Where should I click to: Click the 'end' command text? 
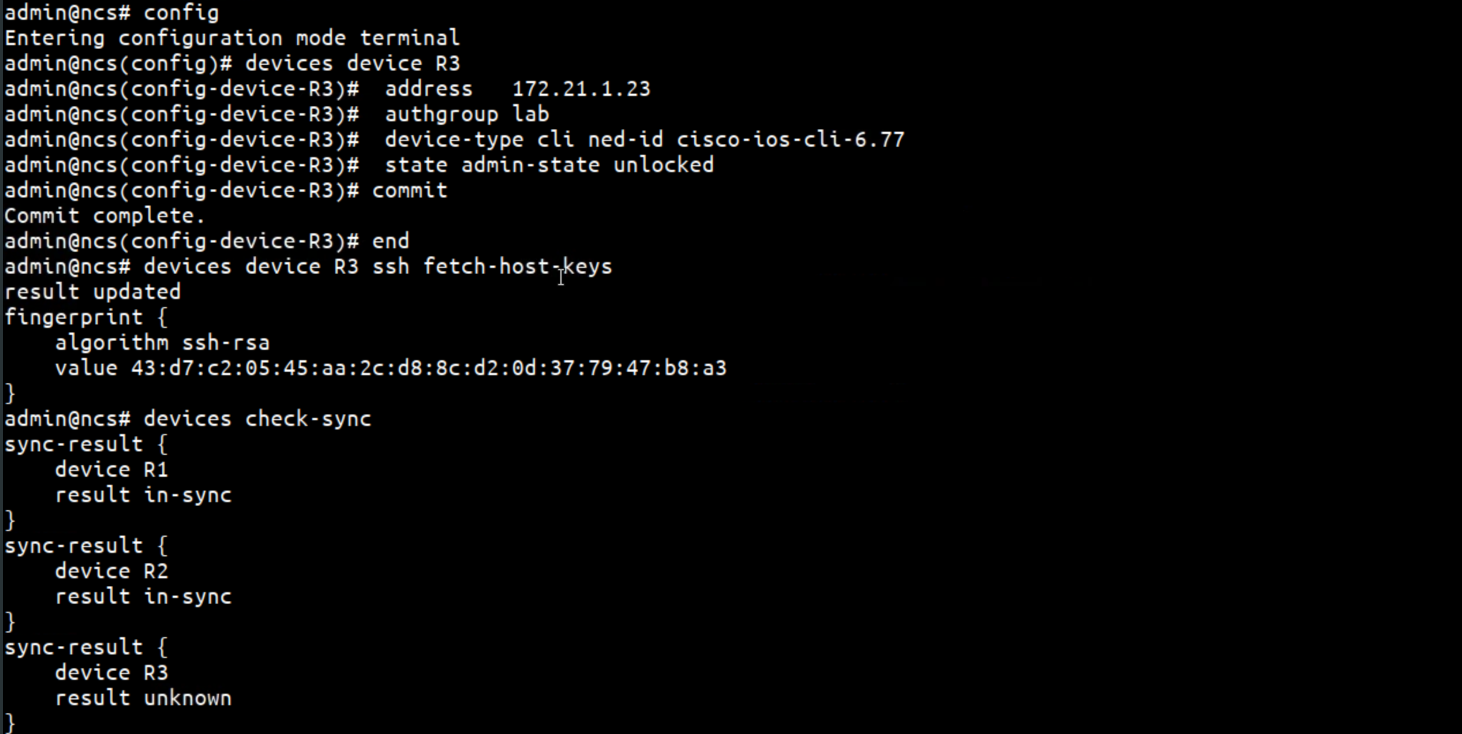coord(391,241)
